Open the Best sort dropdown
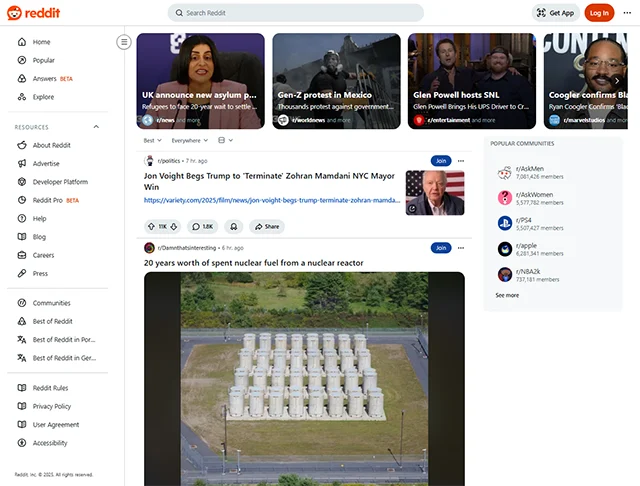The height and width of the screenshot is (486, 640). (152, 140)
